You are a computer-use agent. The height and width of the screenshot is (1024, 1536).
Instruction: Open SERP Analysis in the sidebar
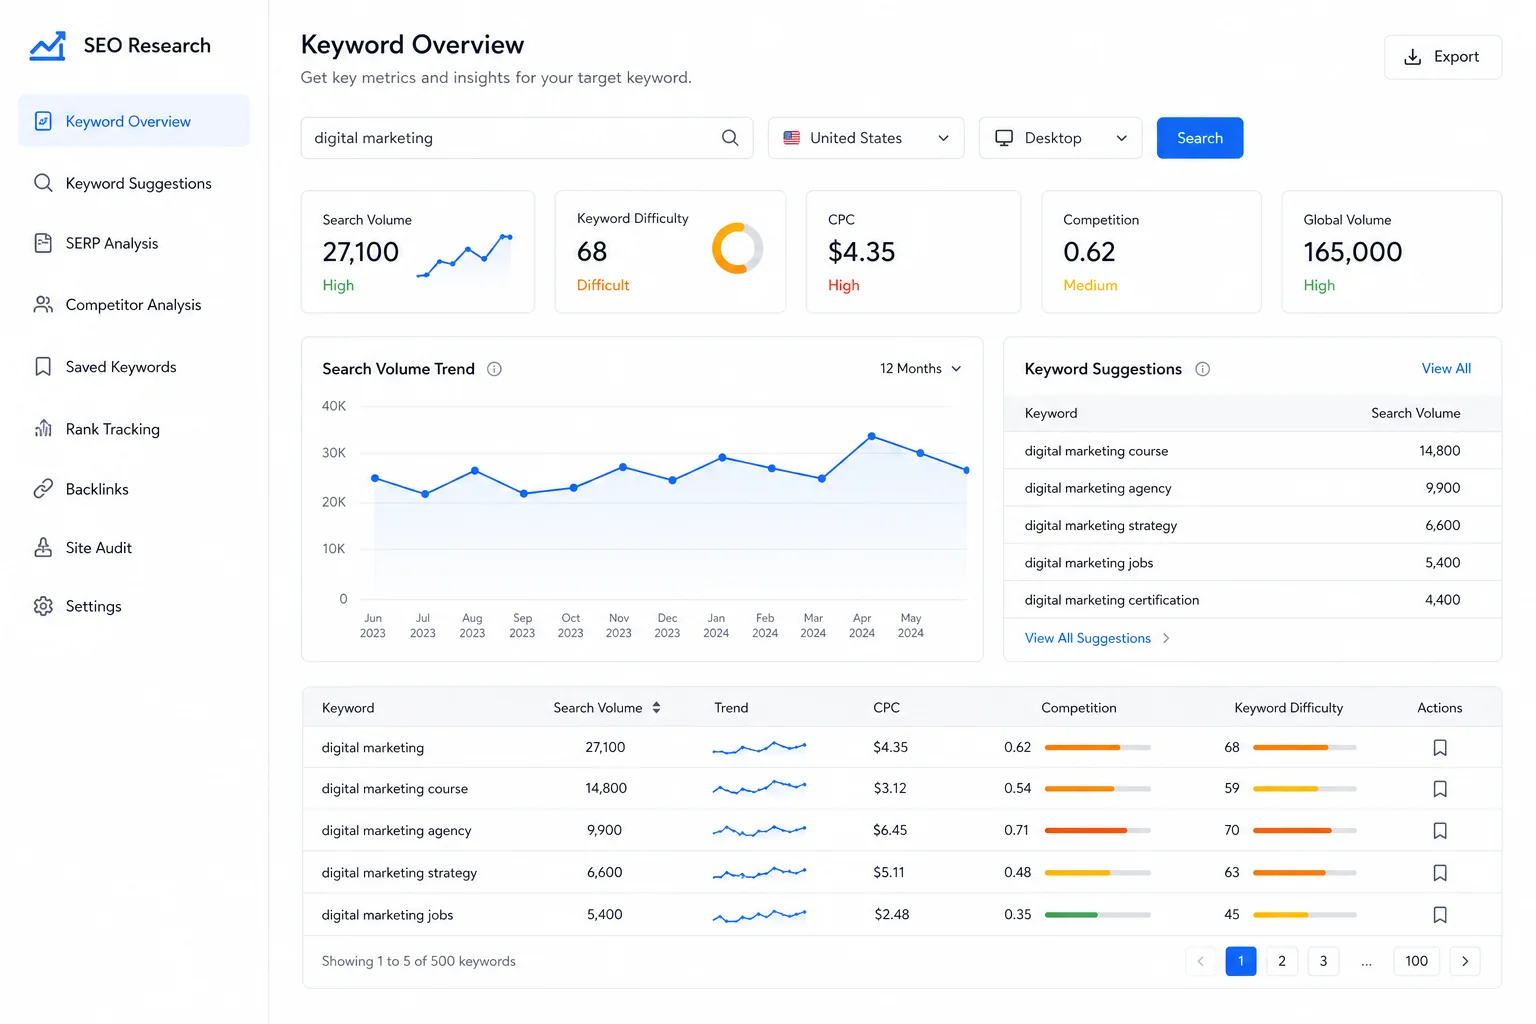pyautogui.click(x=134, y=243)
